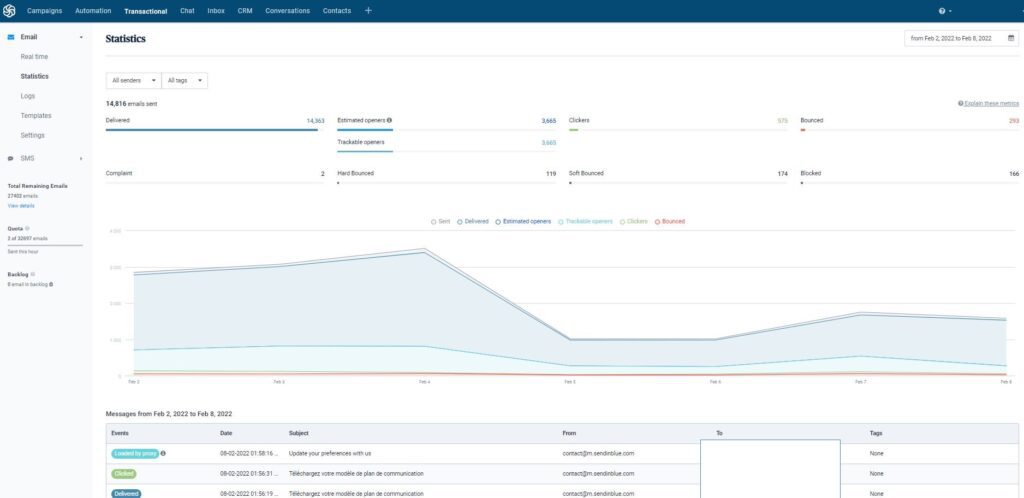Open the calendar icon in date range field
Image resolution: width=1024 pixels, height=498 pixels.
[1011, 39]
